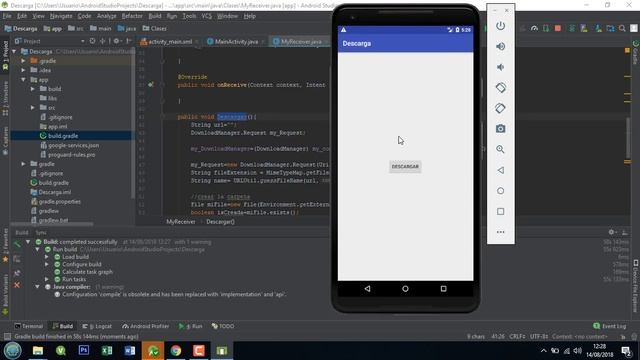Click stop red square toolbar icon
The image size is (640, 360).
click(558, 28)
